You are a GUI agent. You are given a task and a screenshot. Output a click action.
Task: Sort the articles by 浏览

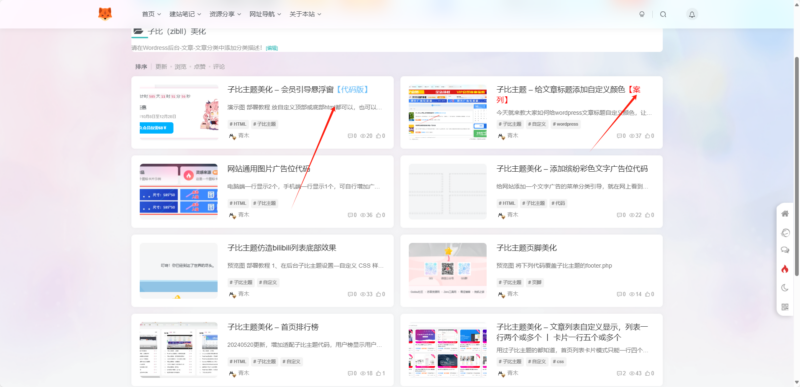click(x=181, y=67)
